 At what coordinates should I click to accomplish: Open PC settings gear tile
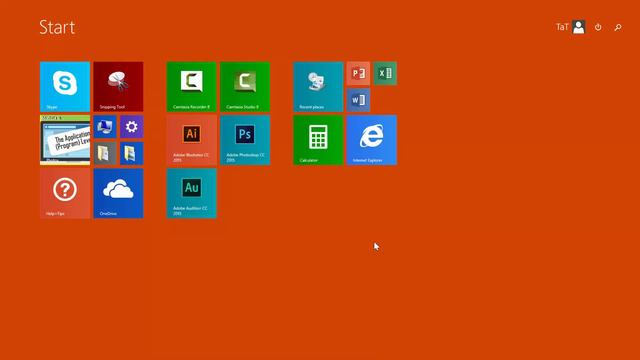point(131,127)
